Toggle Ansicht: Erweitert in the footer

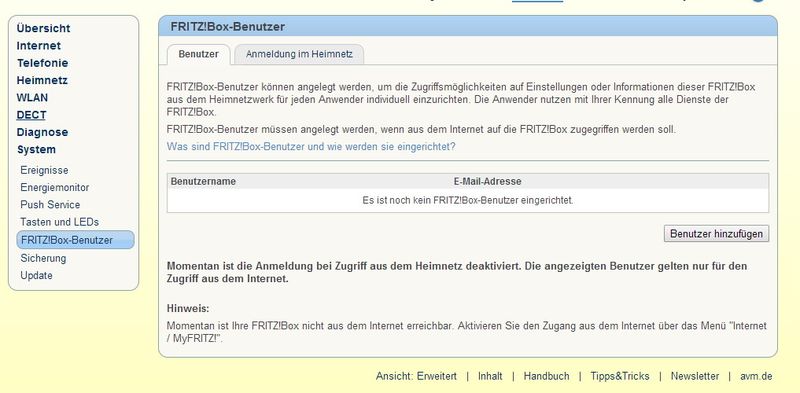[416, 376]
